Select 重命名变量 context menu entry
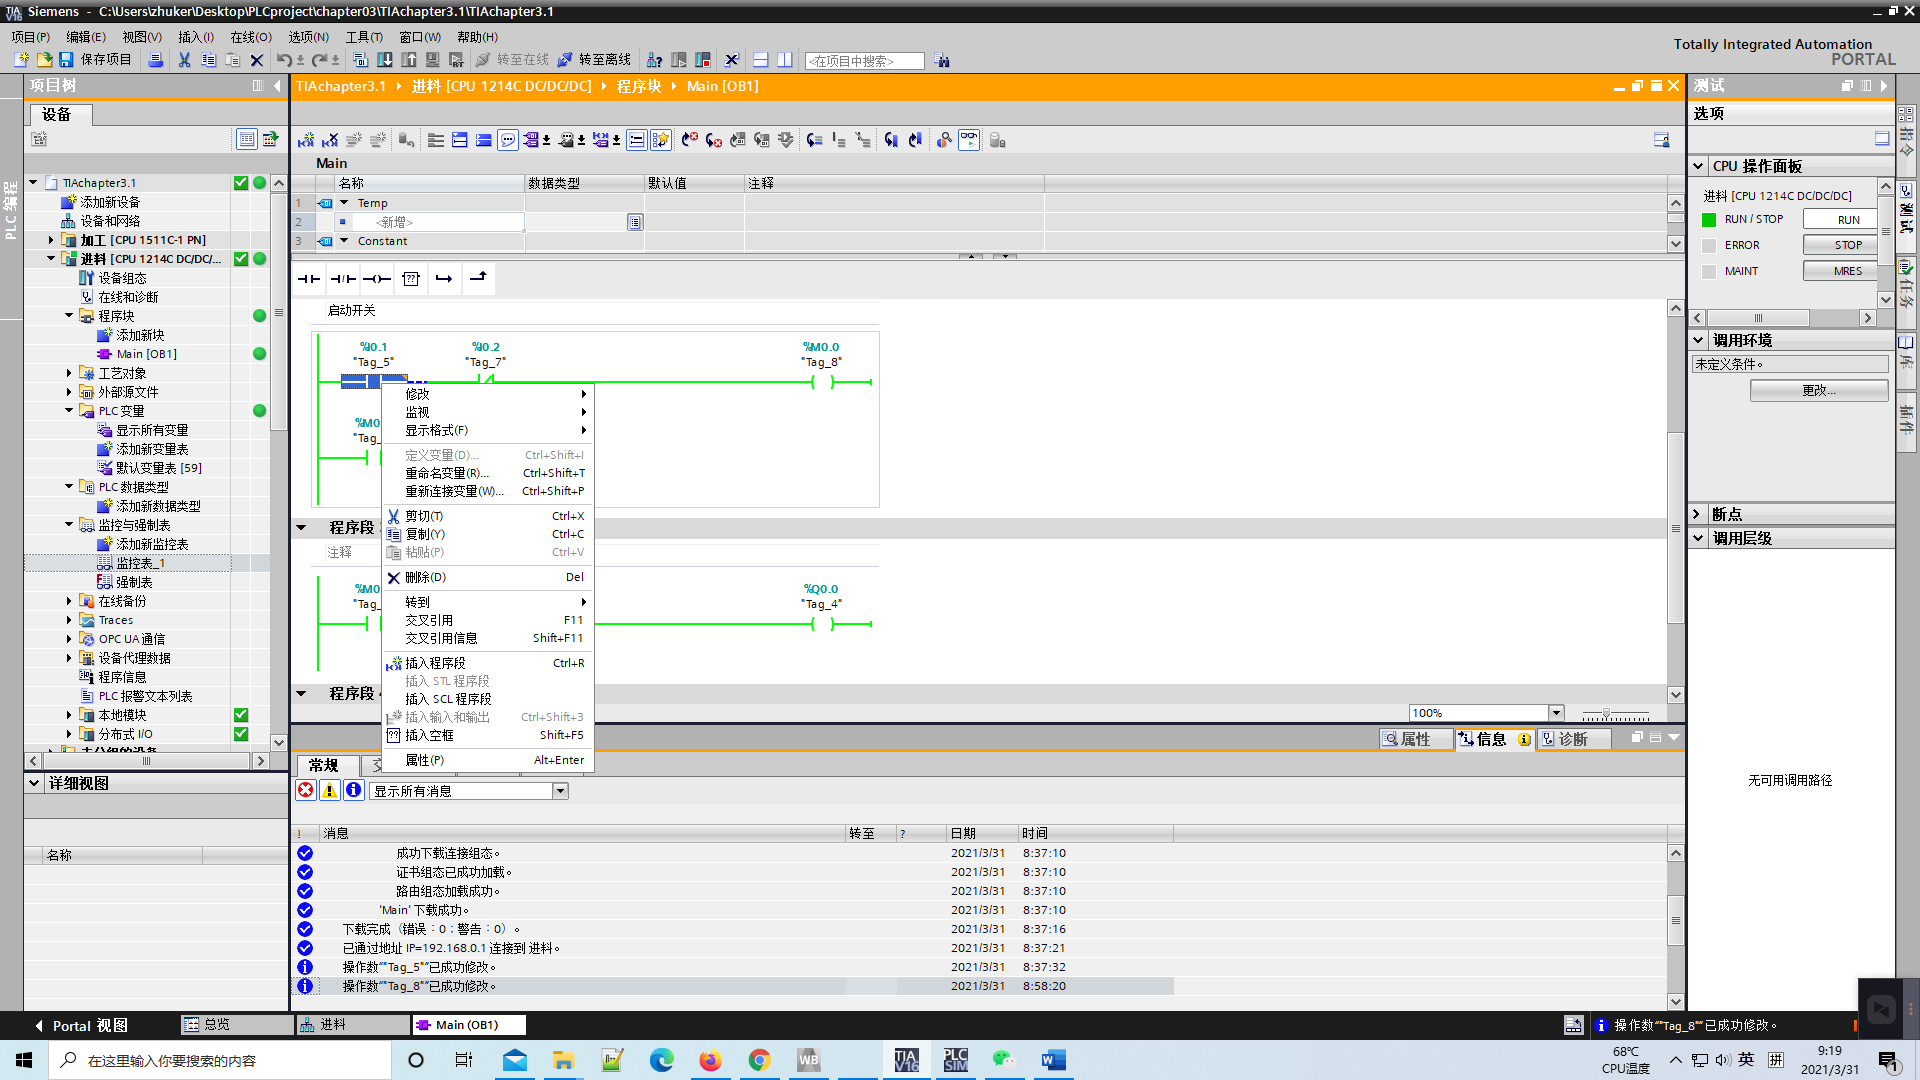Viewport: 1920px width, 1080px height. (x=446, y=473)
